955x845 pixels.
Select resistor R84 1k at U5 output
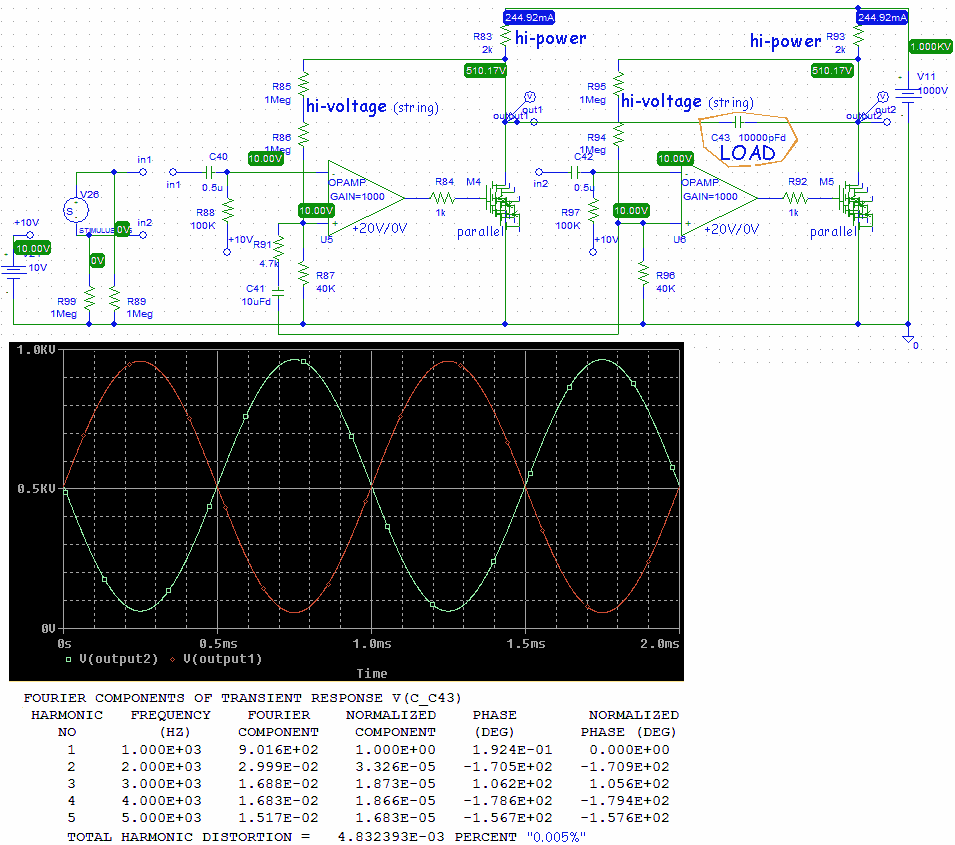tap(443, 198)
